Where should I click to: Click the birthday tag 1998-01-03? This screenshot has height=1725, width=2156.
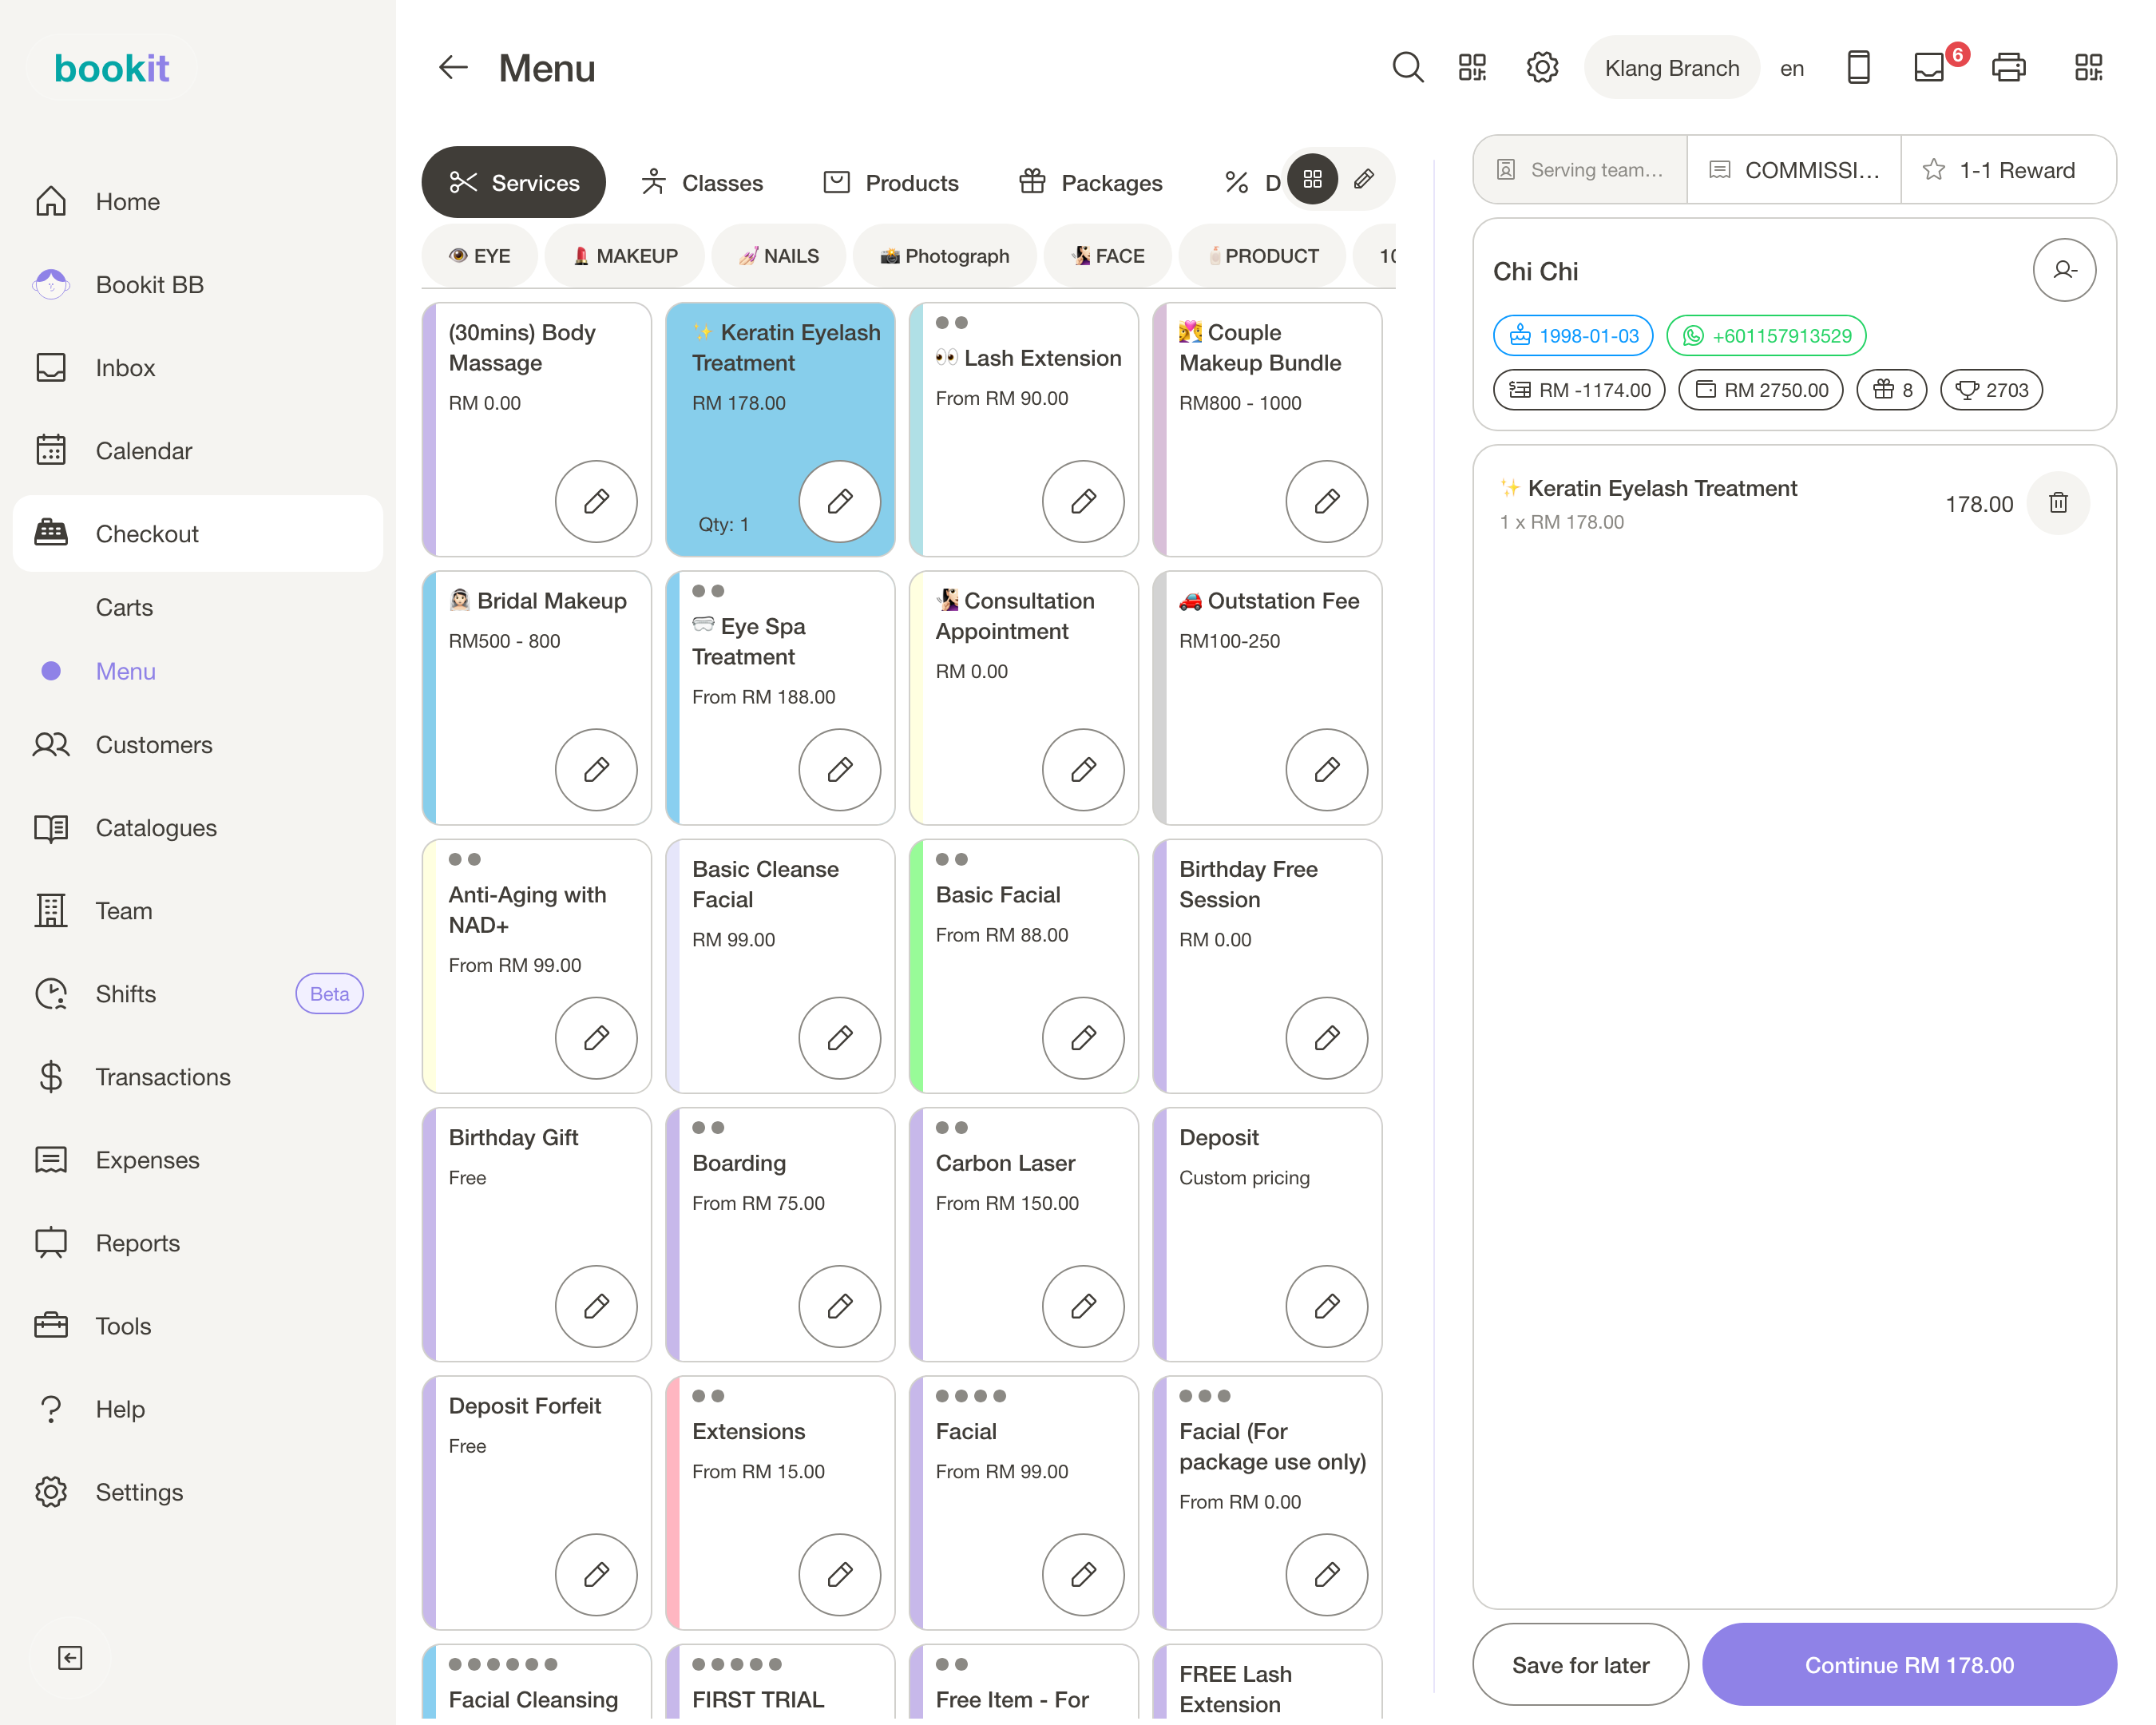click(1573, 336)
